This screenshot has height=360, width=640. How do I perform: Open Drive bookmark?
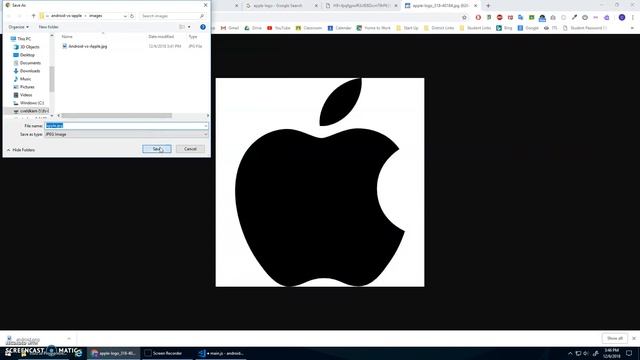coord(253,28)
